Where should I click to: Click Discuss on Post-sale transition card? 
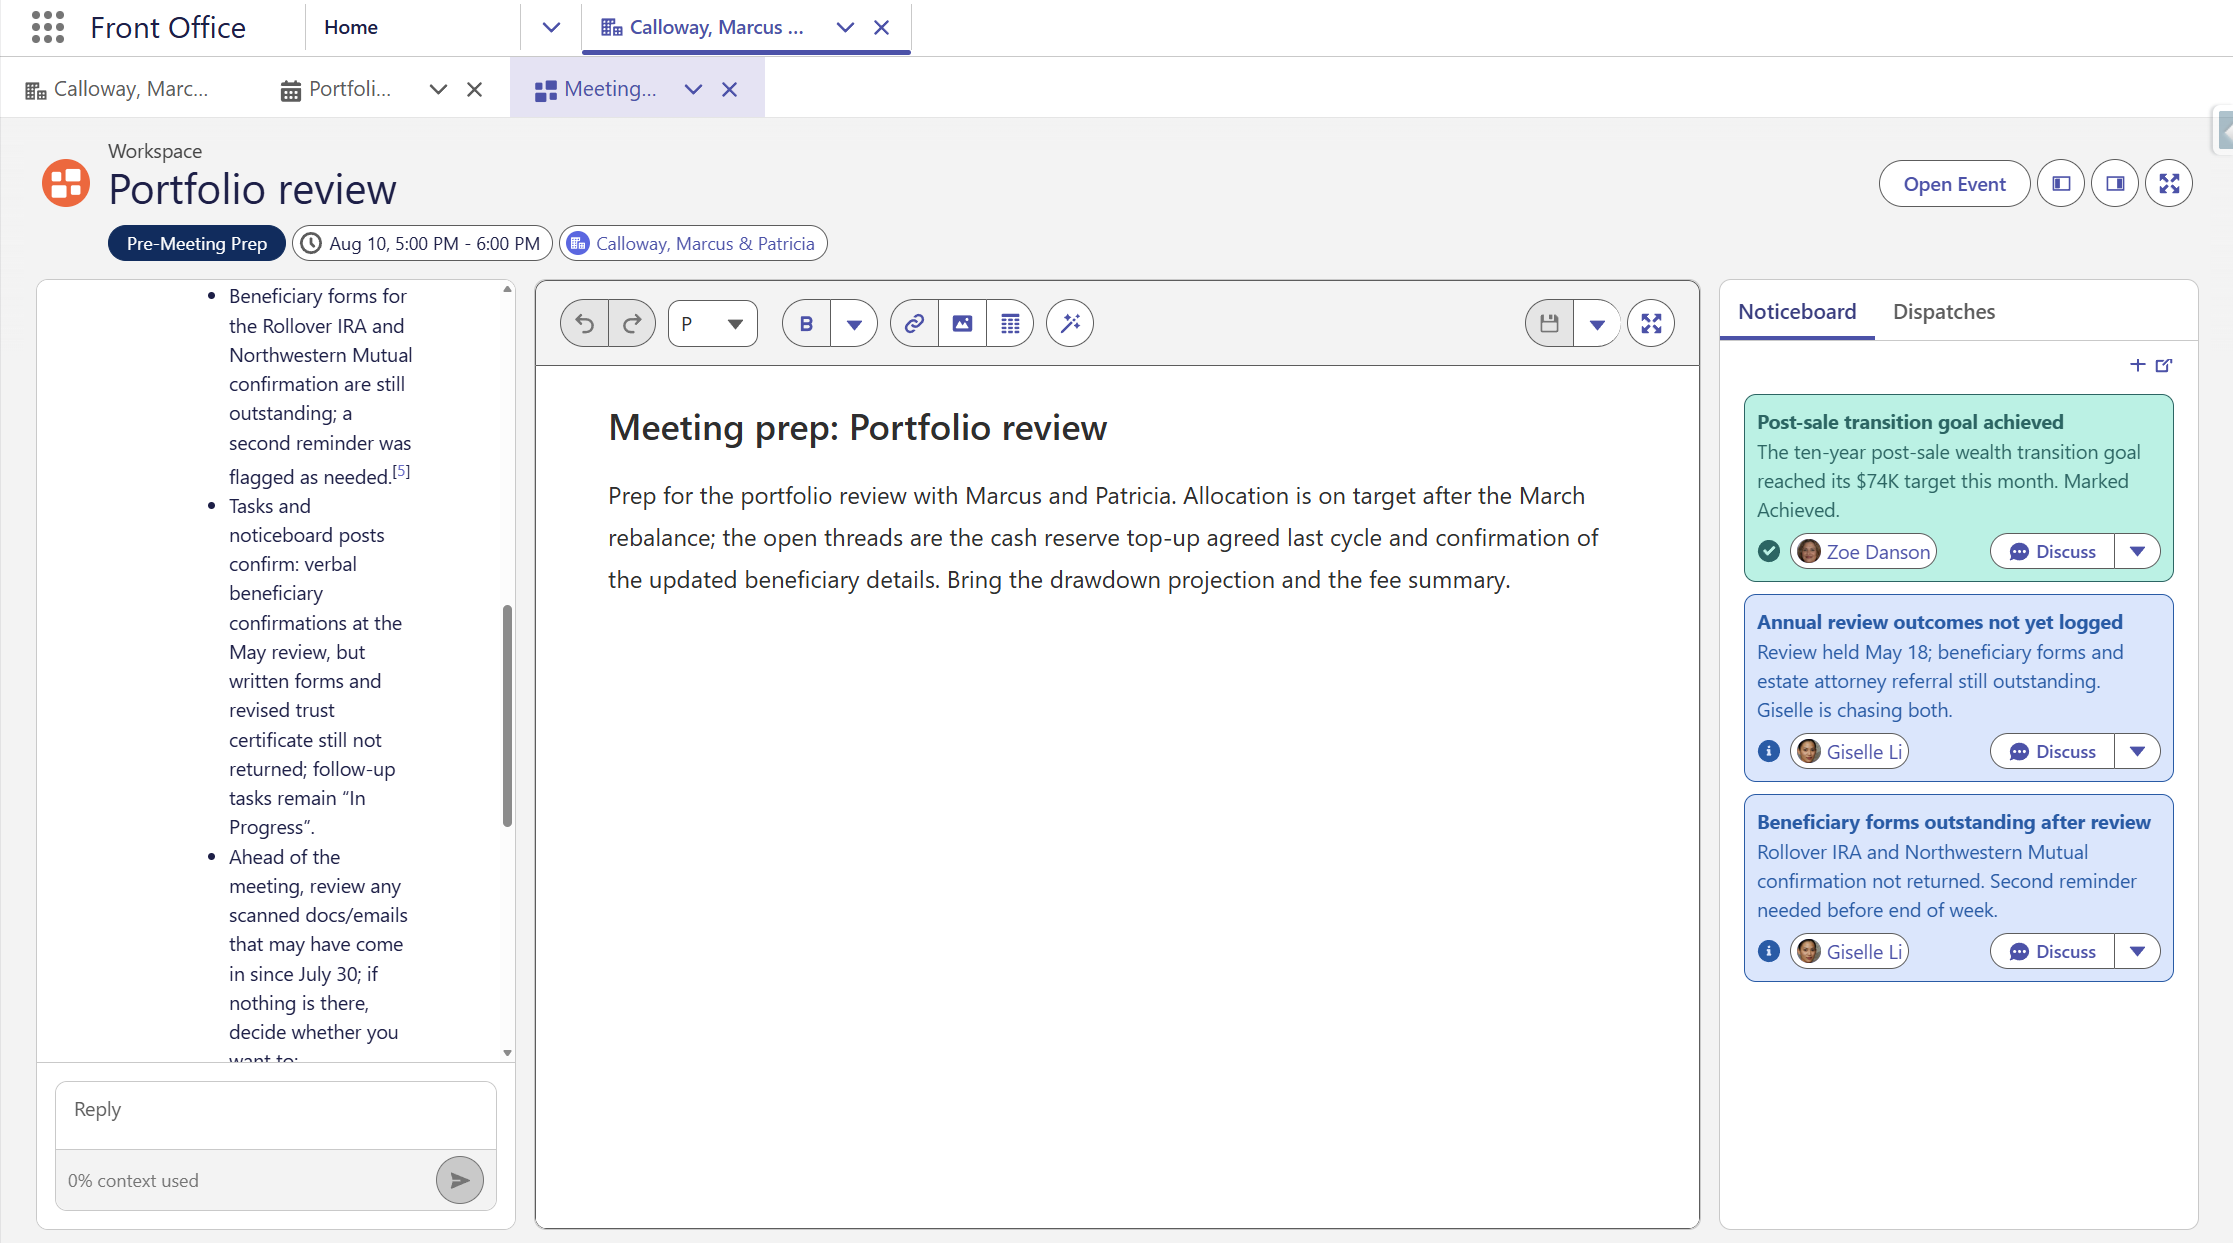coord(2052,552)
